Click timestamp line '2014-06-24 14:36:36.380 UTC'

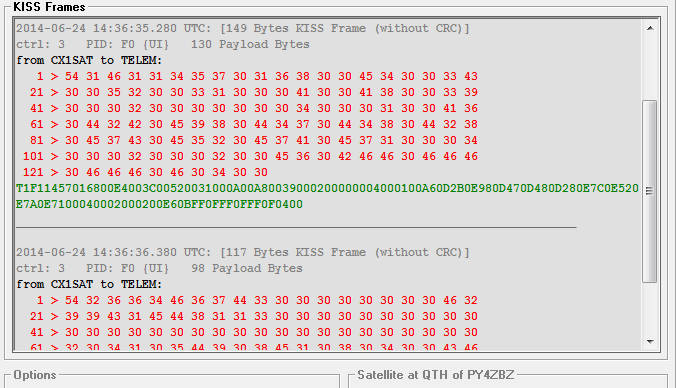[243, 252]
